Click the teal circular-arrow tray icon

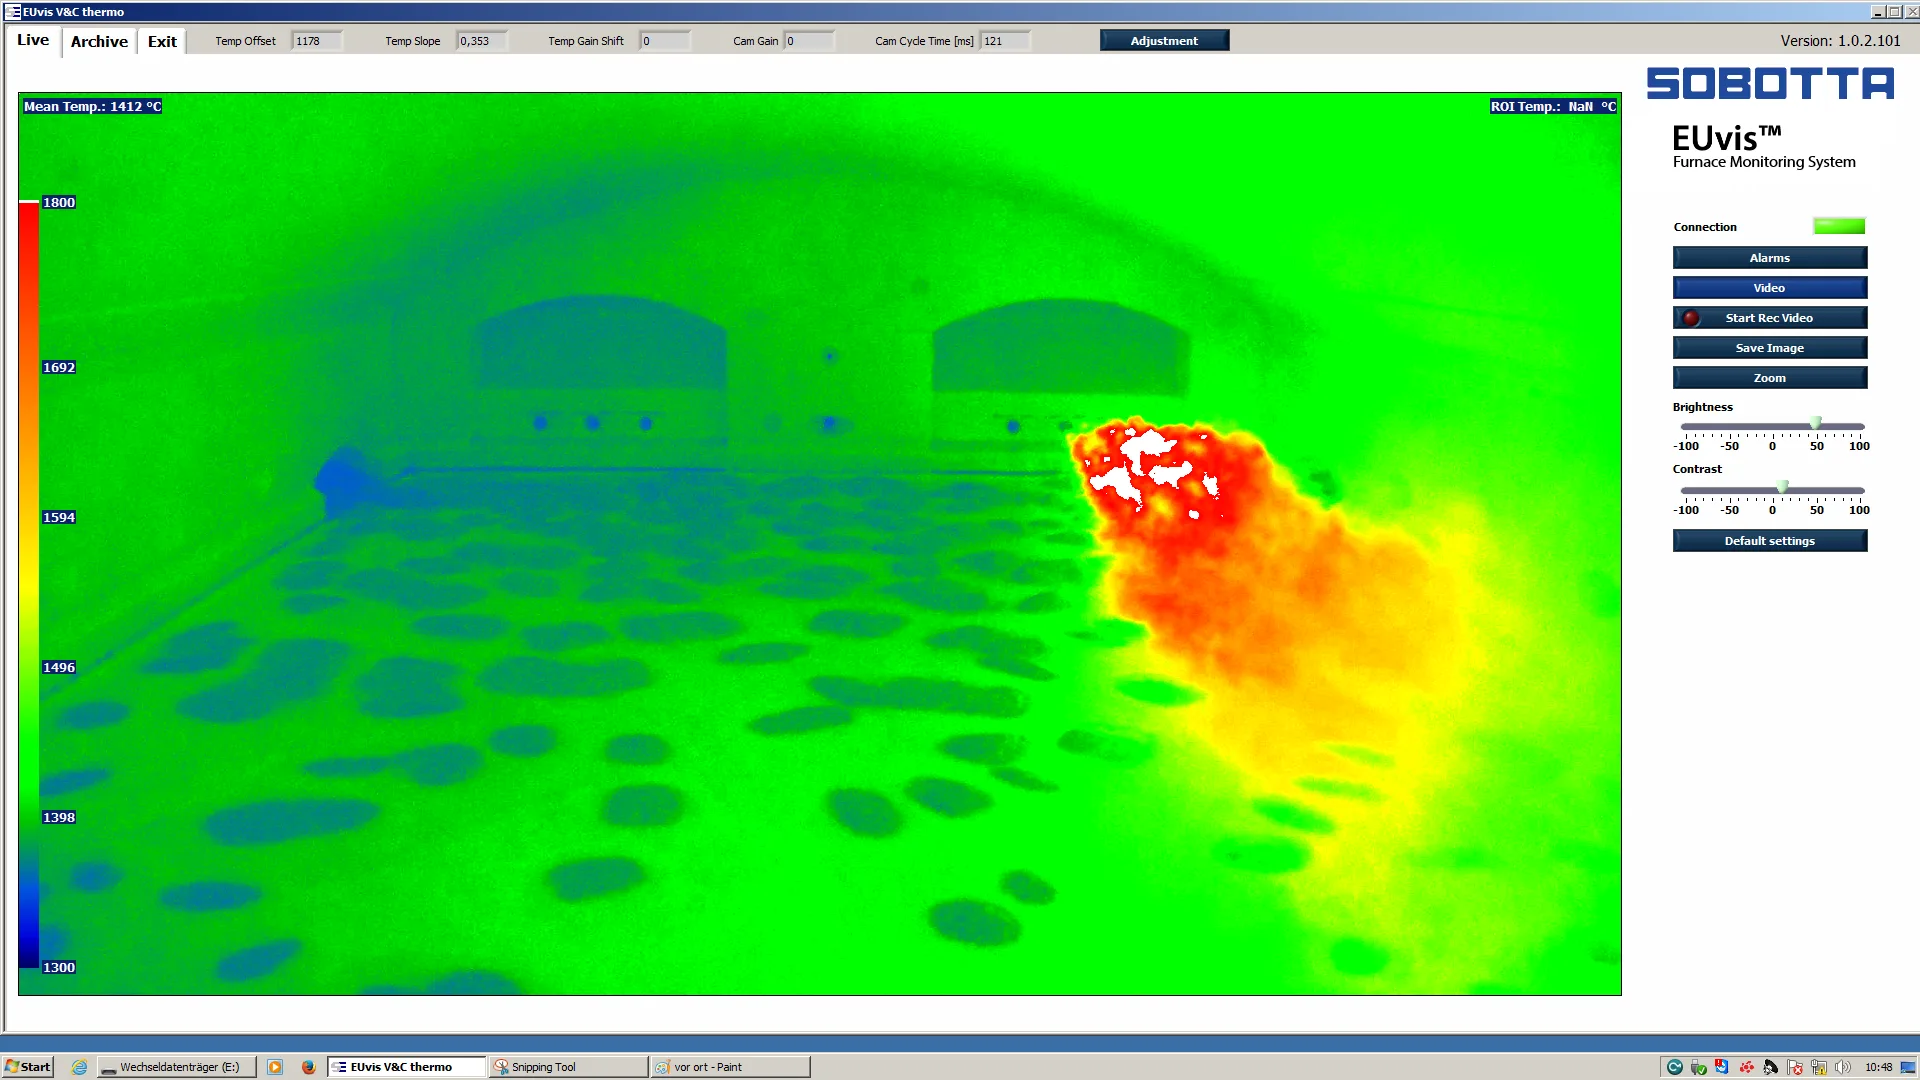(x=1675, y=1067)
